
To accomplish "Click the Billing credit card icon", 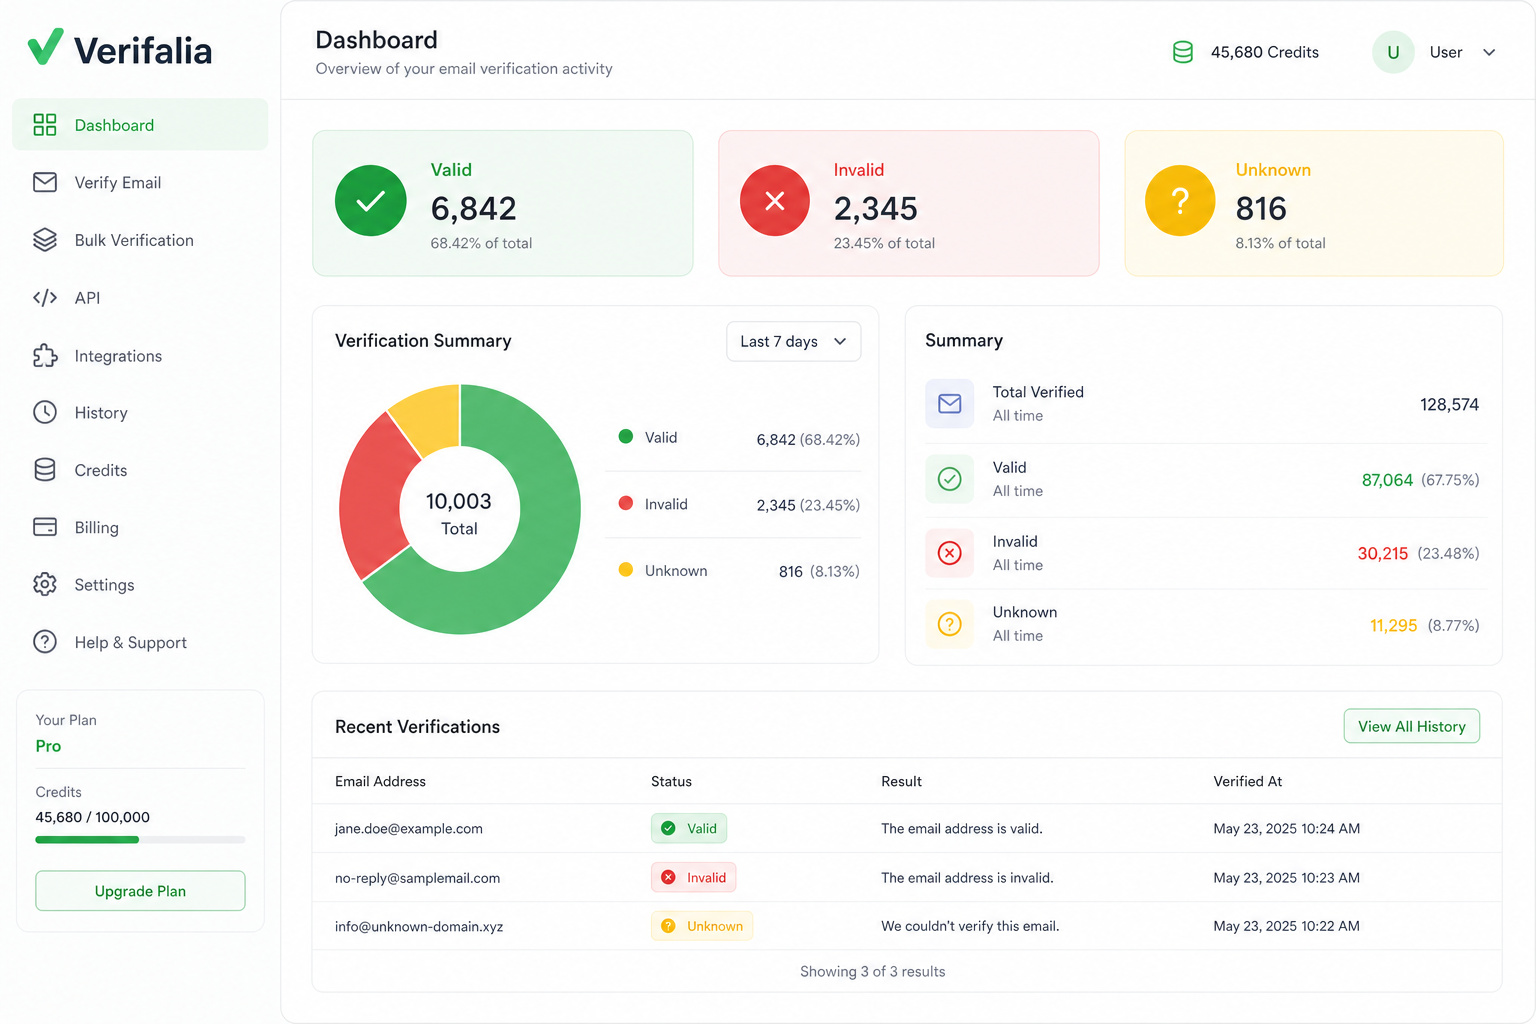I will pyautogui.click(x=45, y=527).
